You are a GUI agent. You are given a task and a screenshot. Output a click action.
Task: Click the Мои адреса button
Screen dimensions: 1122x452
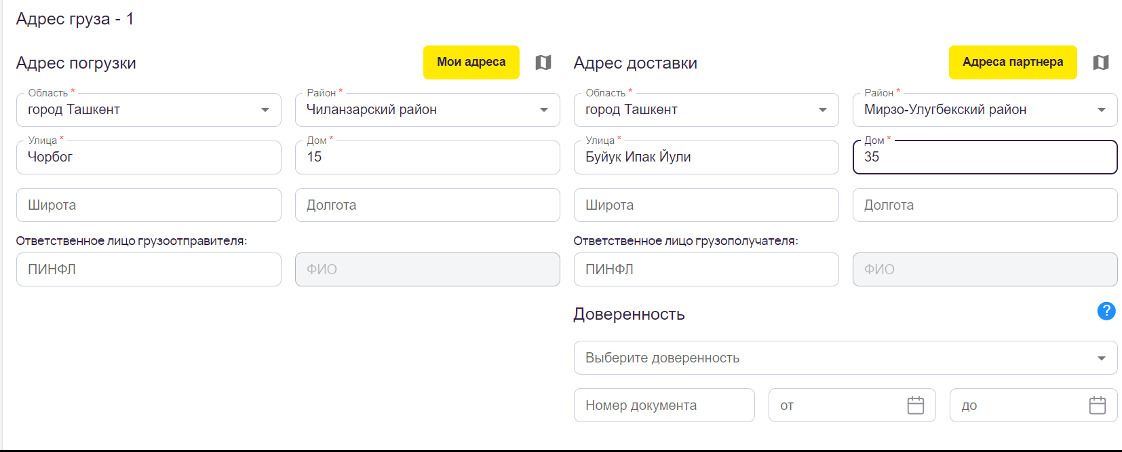(x=472, y=62)
